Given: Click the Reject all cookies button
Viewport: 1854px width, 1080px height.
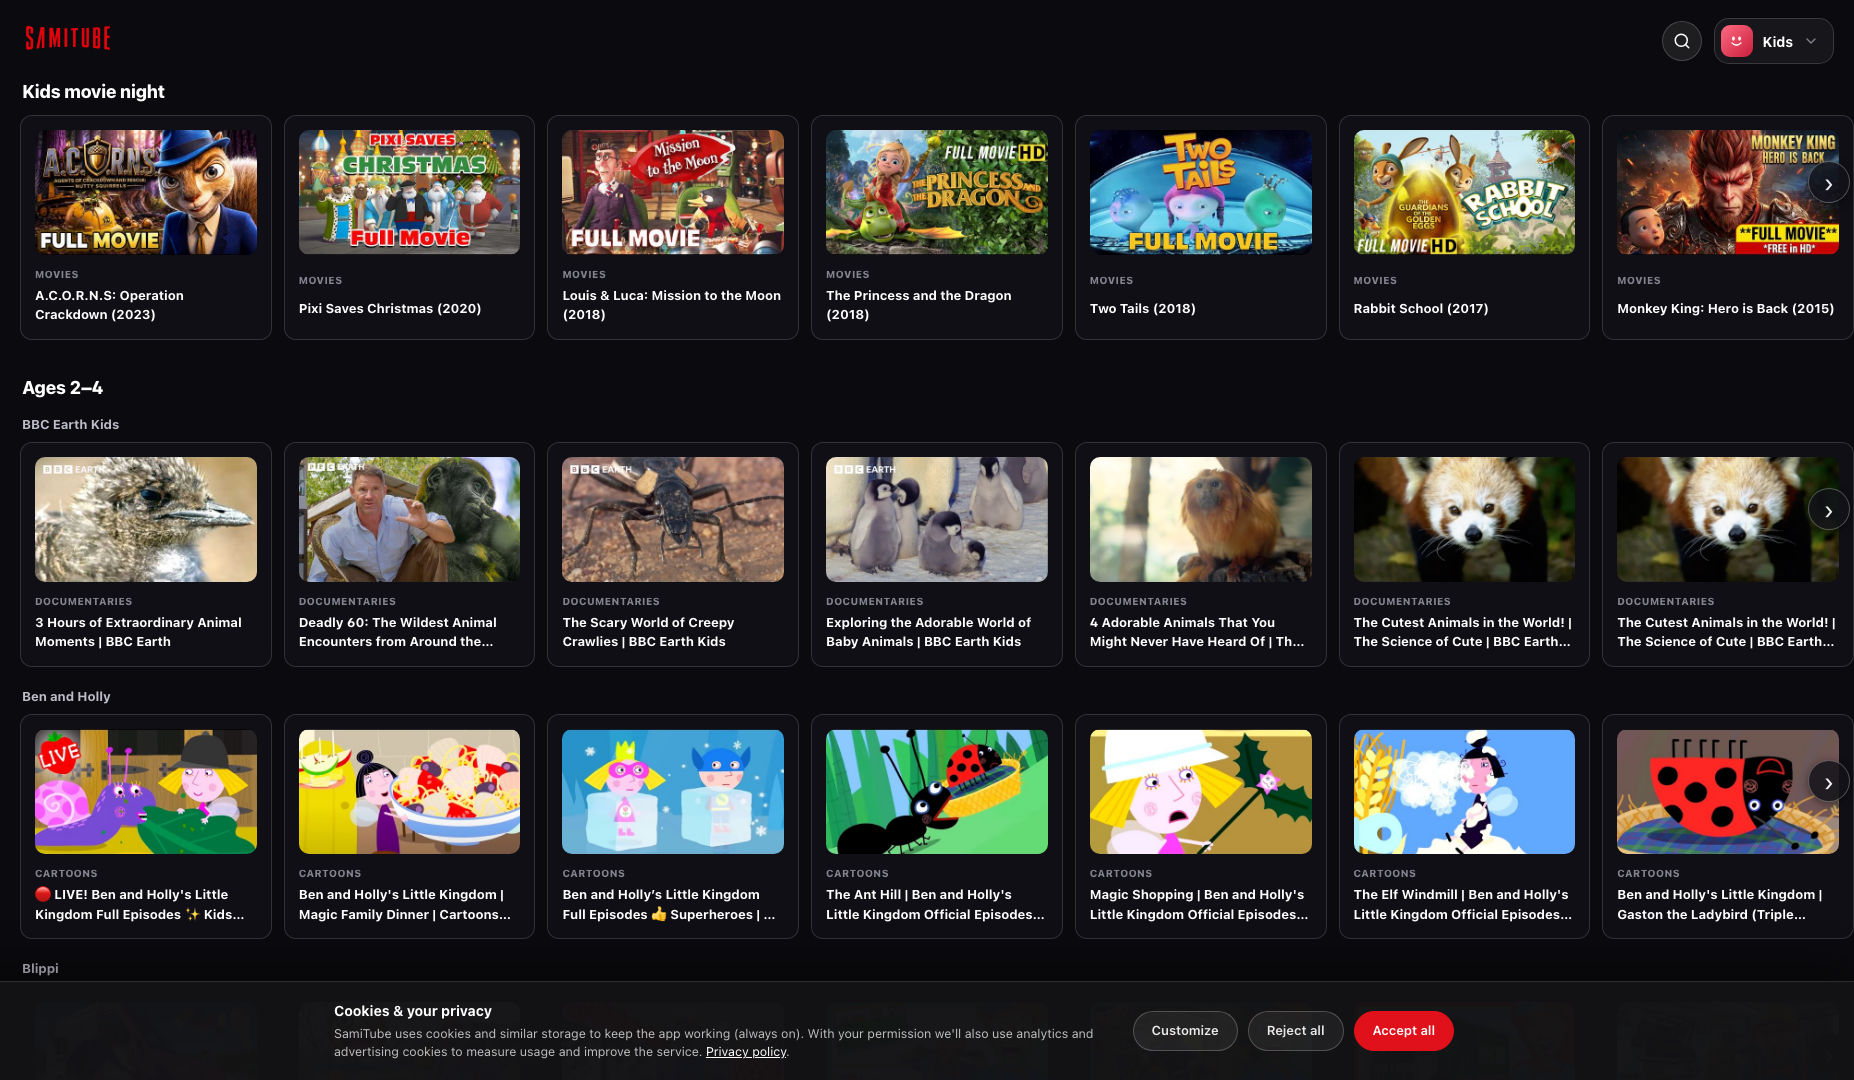Looking at the screenshot, I should pyautogui.click(x=1295, y=1031).
